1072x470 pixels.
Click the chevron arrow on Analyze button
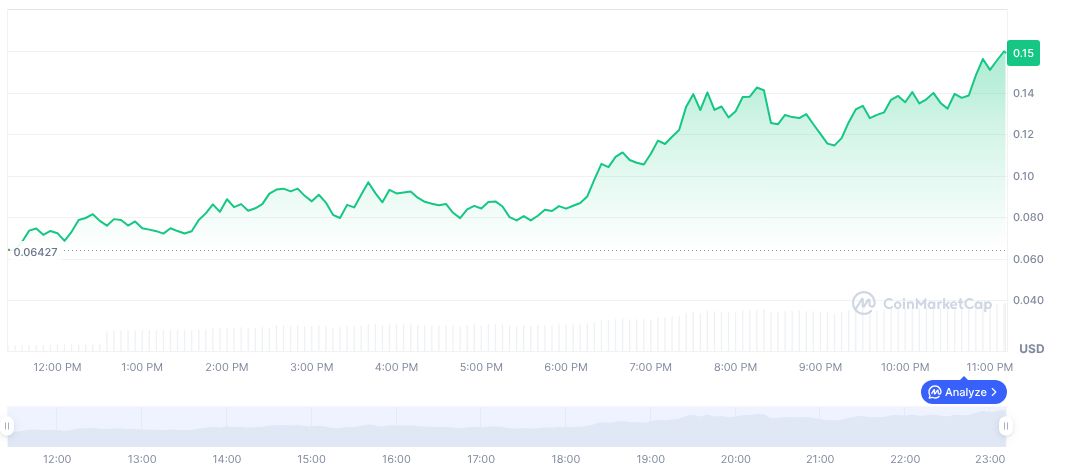[994, 392]
